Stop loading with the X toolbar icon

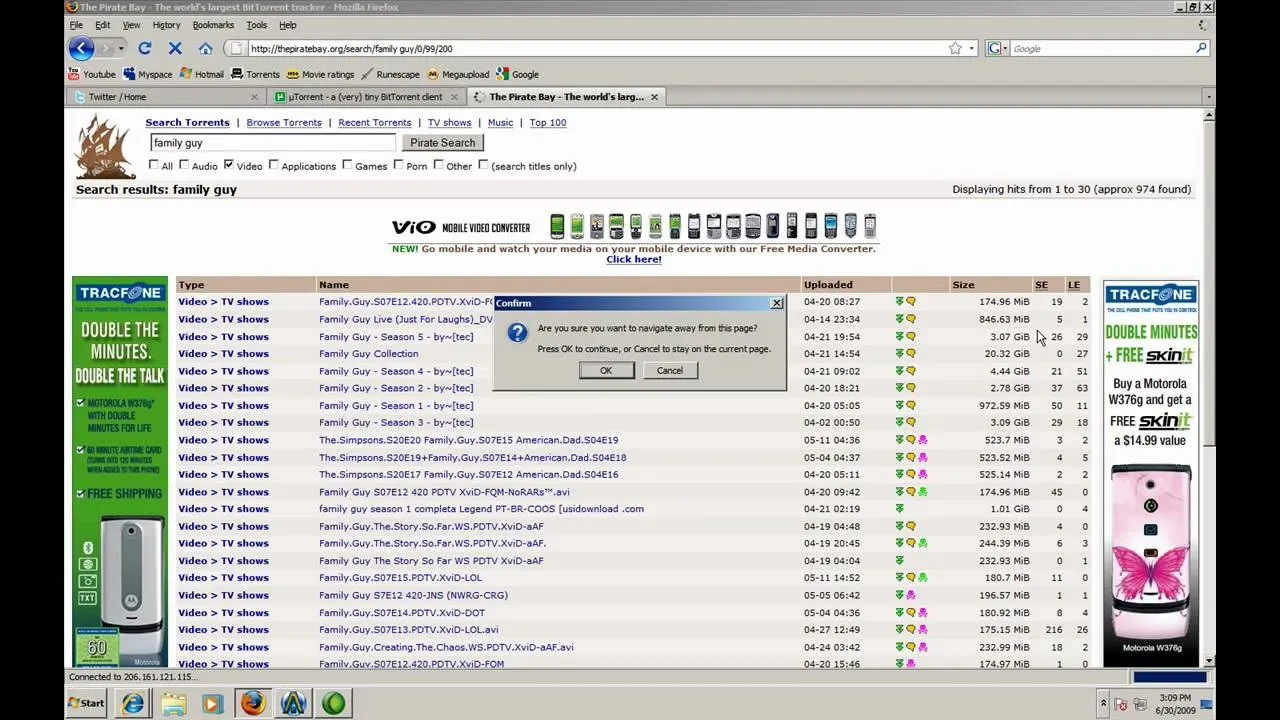175,48
